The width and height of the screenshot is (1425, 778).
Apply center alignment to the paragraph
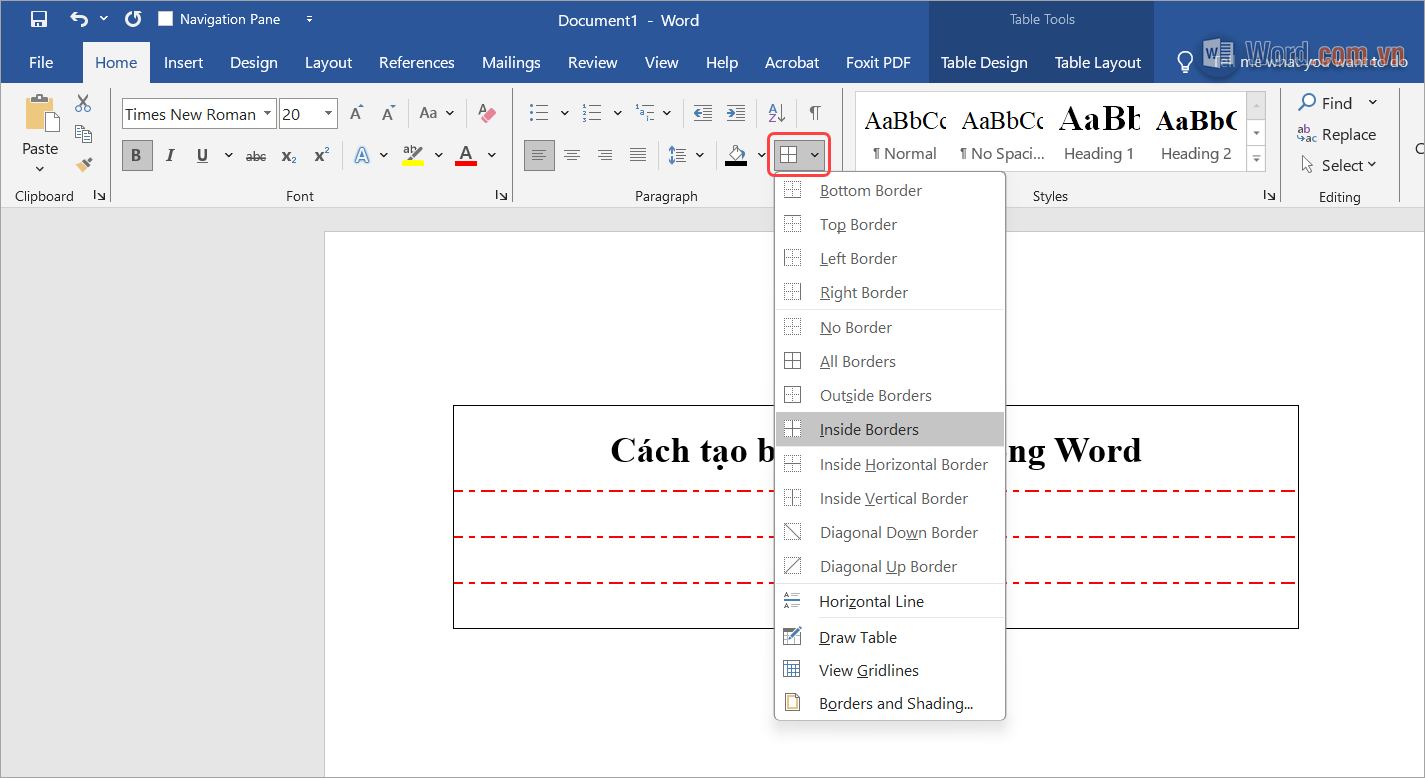(x=571, y=155)
